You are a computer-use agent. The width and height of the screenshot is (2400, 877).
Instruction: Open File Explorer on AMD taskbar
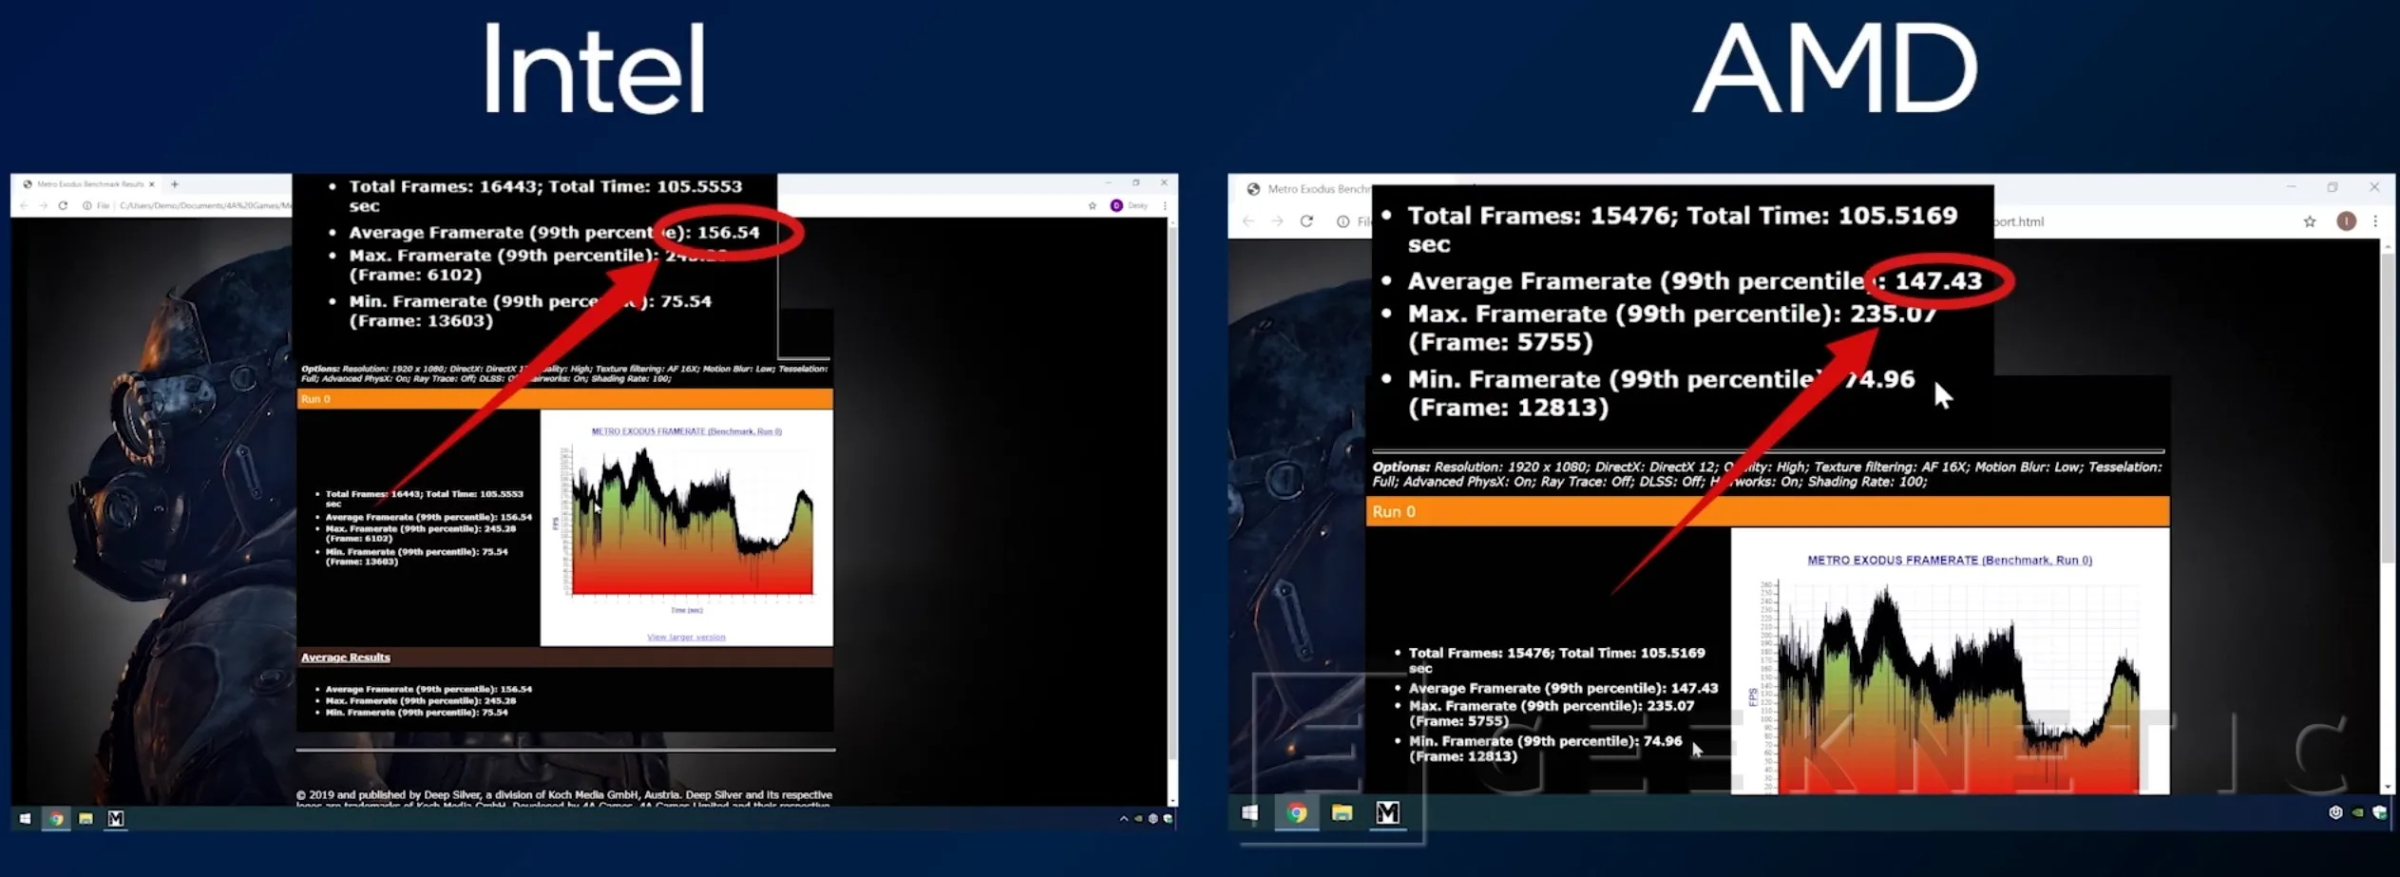point(1342,813)
